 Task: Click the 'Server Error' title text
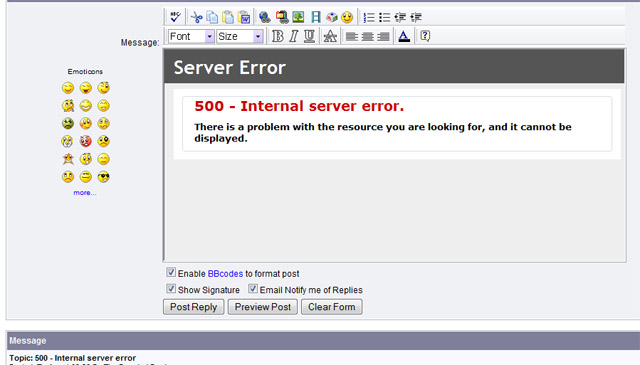(x=229, y=67)
